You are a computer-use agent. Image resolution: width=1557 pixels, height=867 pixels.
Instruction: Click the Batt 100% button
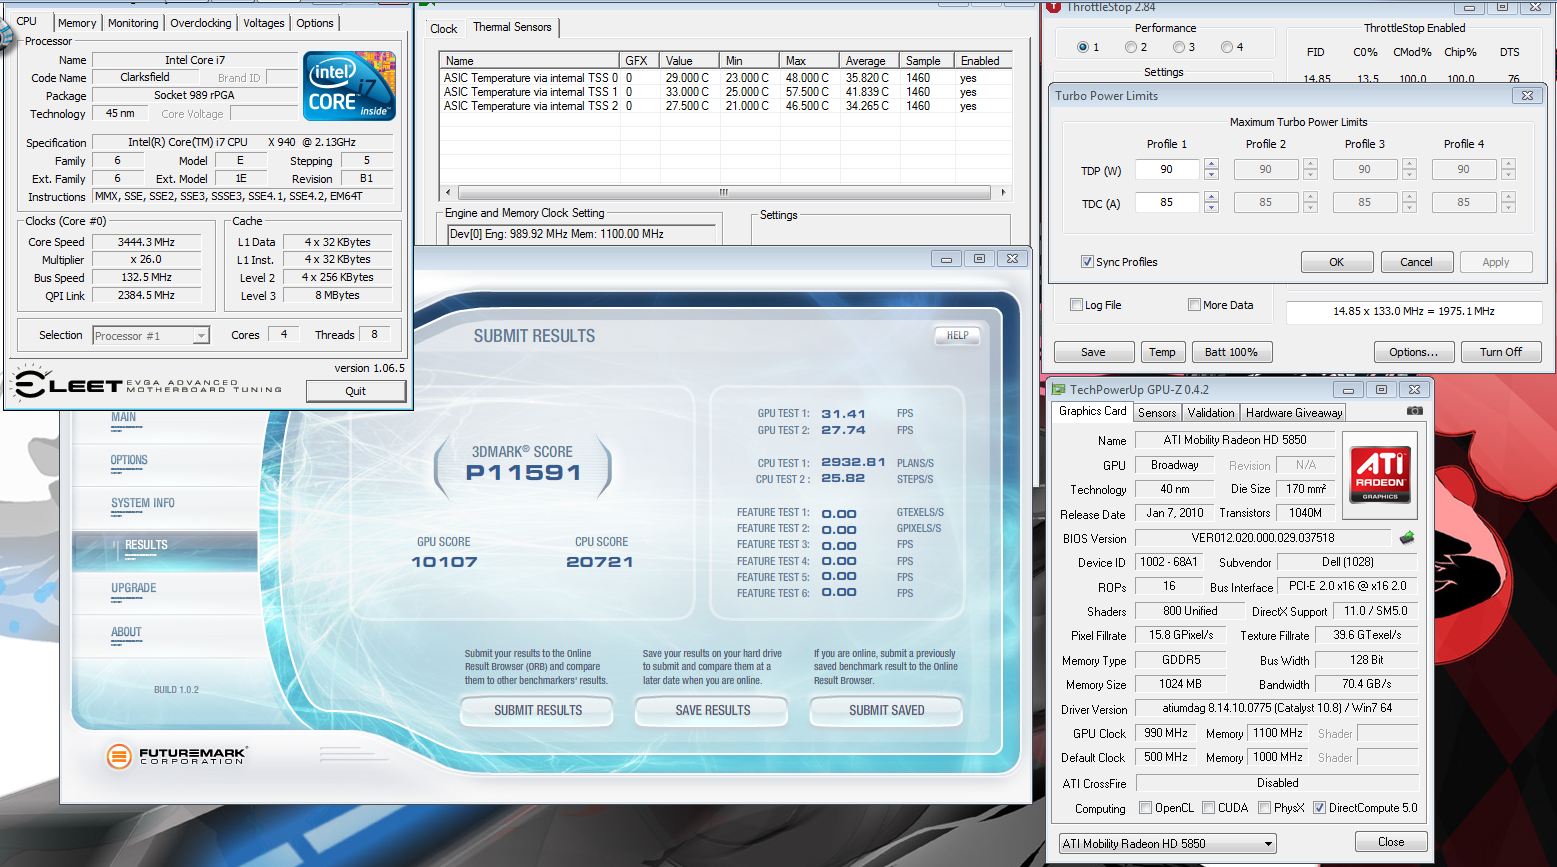1231,352
